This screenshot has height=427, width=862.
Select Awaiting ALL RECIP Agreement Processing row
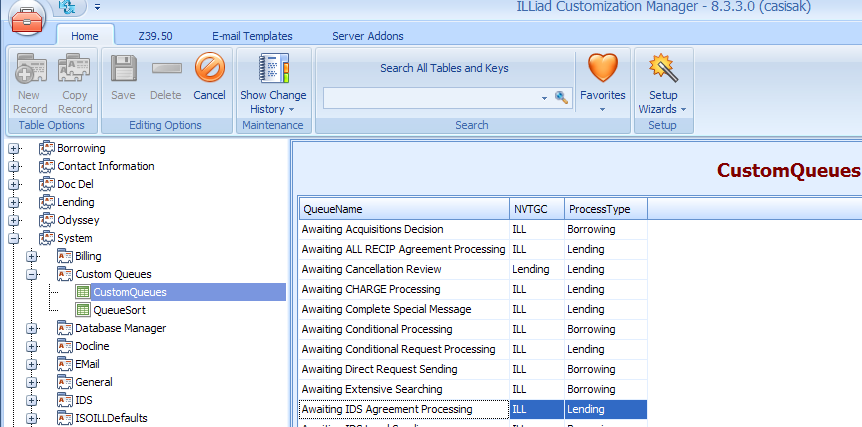coord(473,249)
